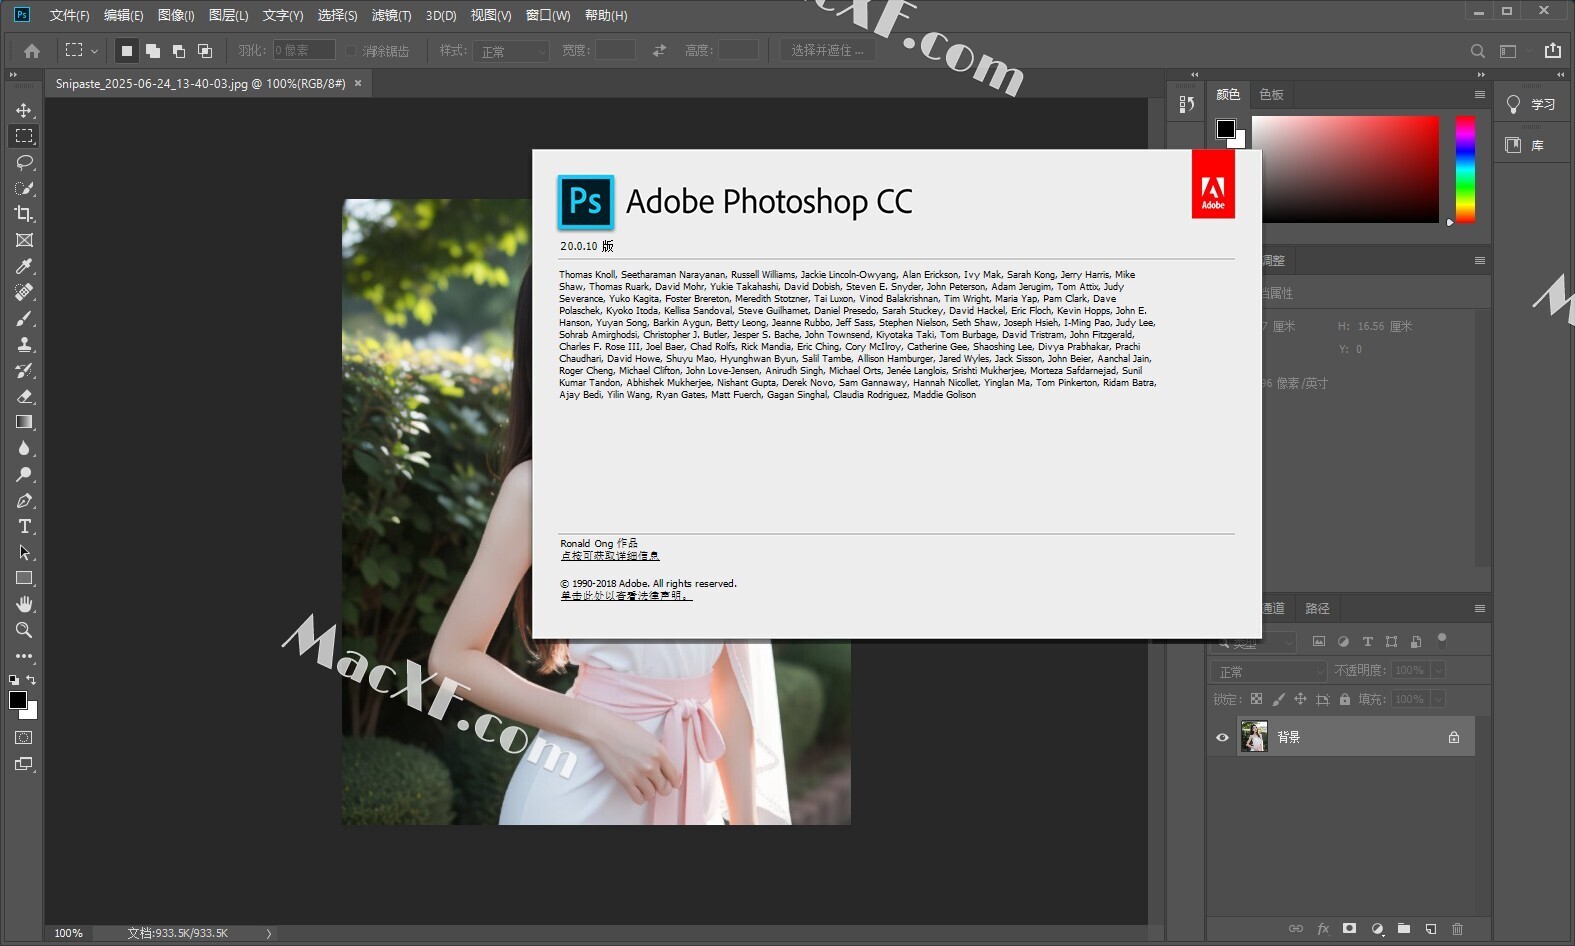1575x946 pixels.
Task: Choose New selection mode button
Action: coord(127,50)
